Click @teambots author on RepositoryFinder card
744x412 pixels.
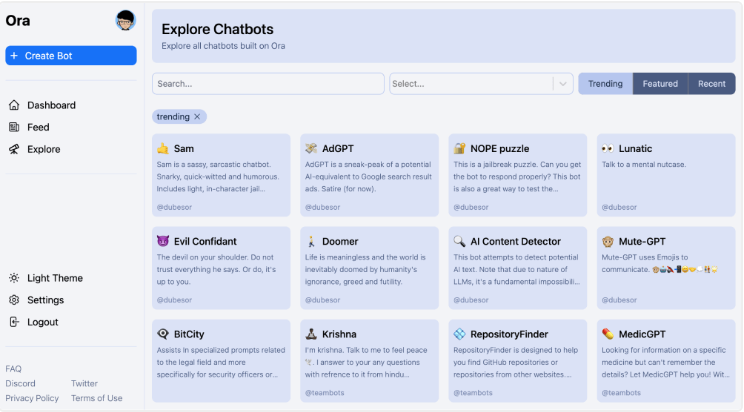point(473,393)
